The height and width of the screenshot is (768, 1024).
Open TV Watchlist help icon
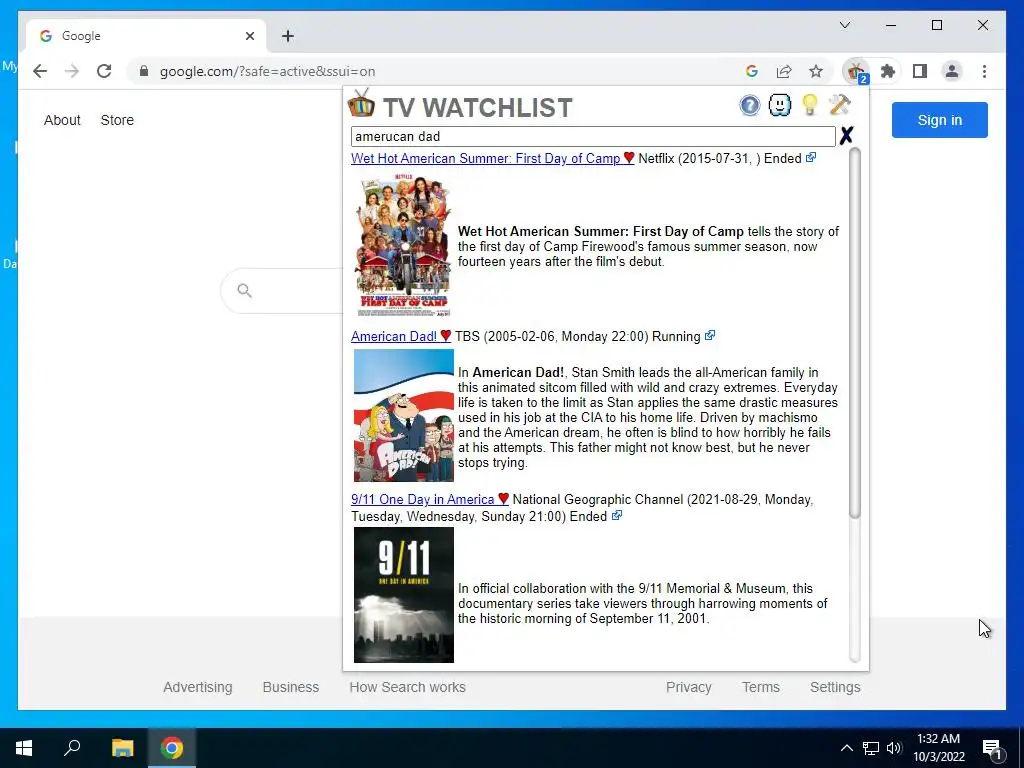tap(750, 105)
